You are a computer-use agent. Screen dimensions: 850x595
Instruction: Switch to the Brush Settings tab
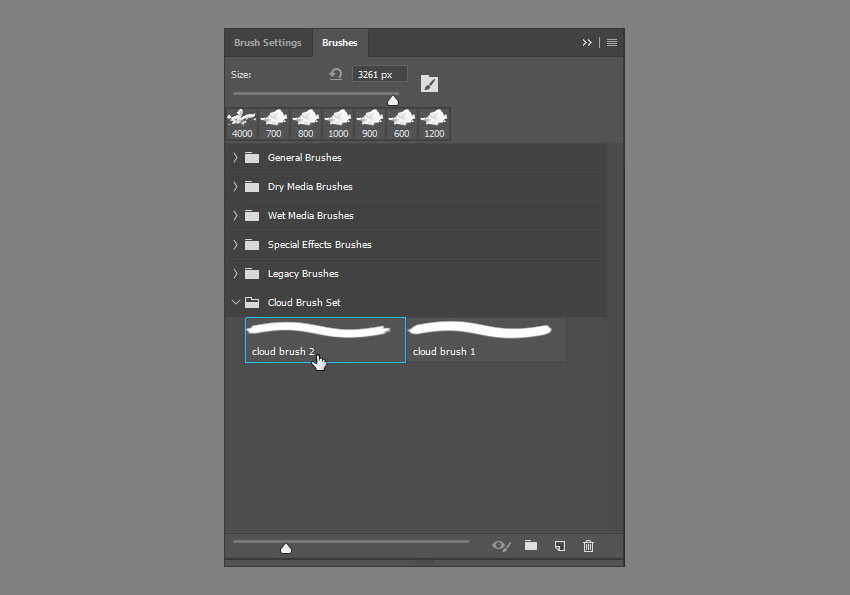267,43
